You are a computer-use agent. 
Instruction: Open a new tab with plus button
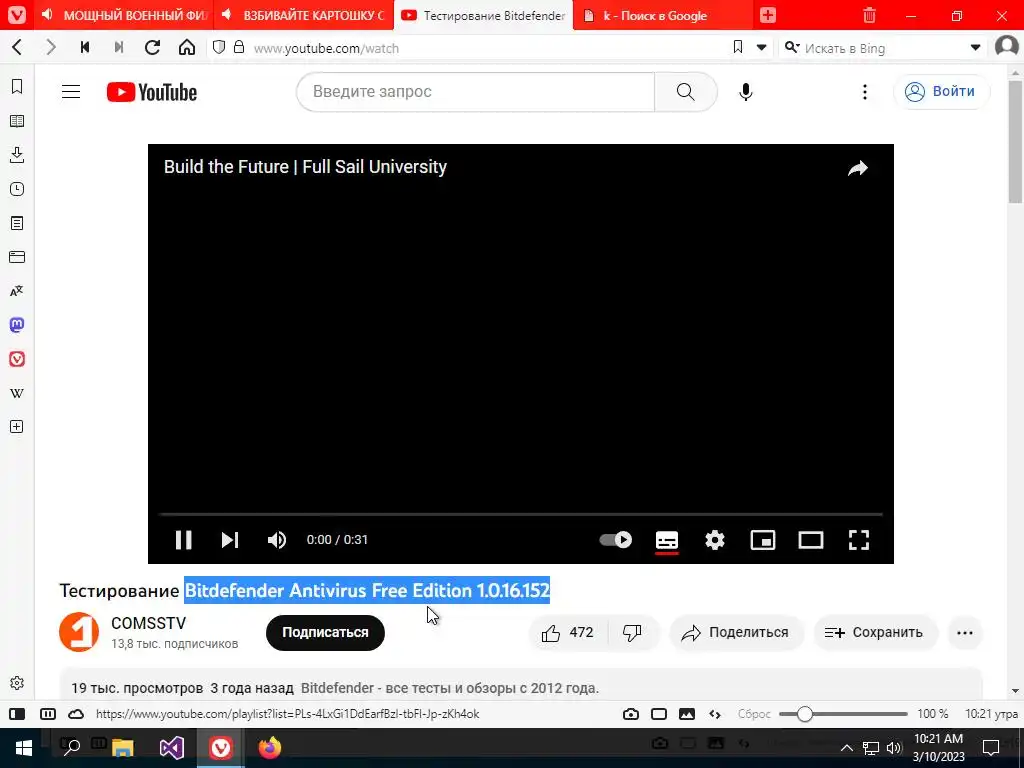768,15
